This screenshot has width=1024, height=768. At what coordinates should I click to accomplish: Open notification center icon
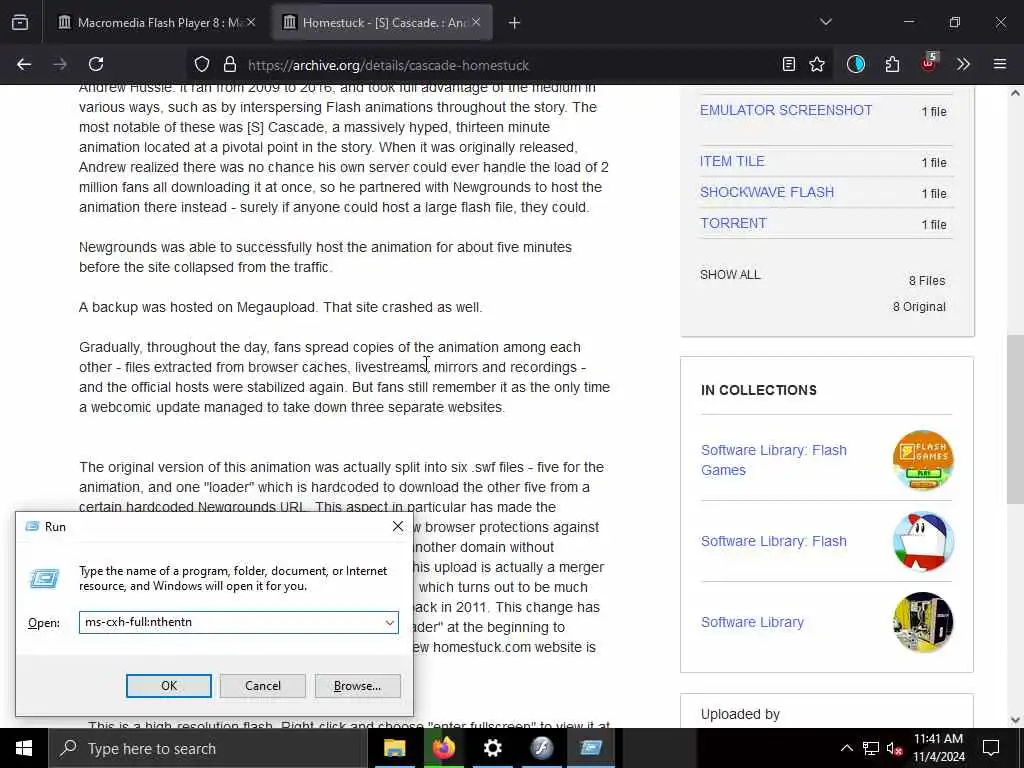click(991, 748)
